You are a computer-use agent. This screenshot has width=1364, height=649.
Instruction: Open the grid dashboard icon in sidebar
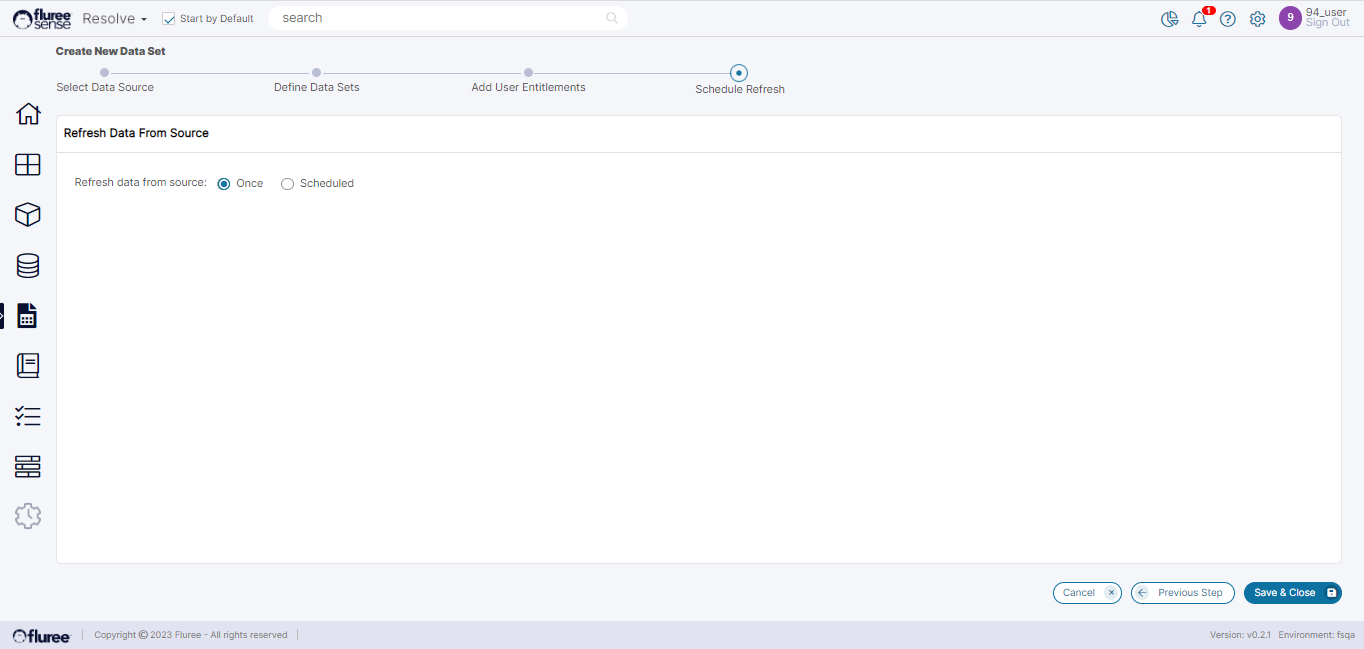coord(28,165)
